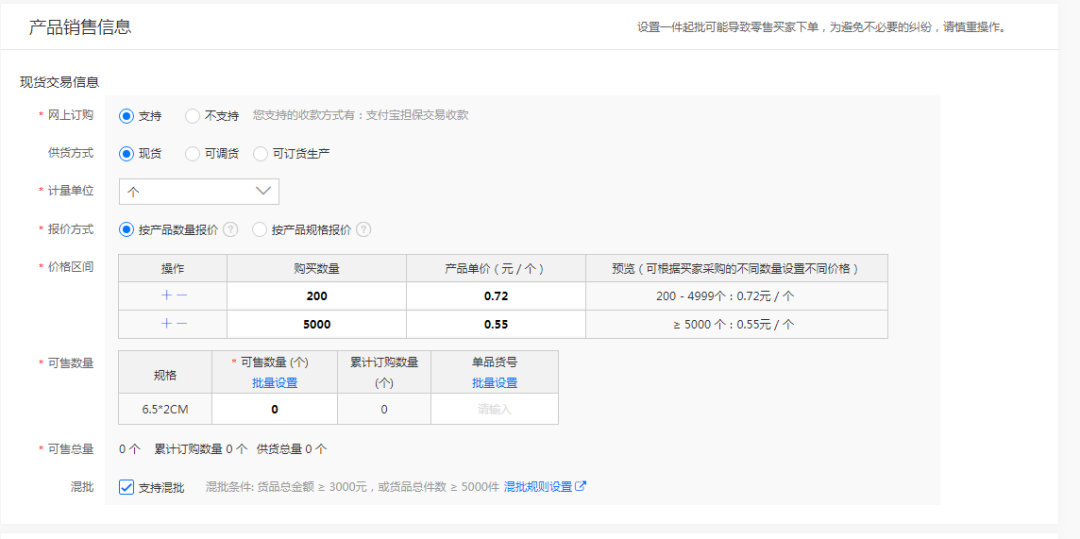The image size is (1080, 539).
Task: Click help icon beside 按产品数量报价
Action: click(231, 230)
